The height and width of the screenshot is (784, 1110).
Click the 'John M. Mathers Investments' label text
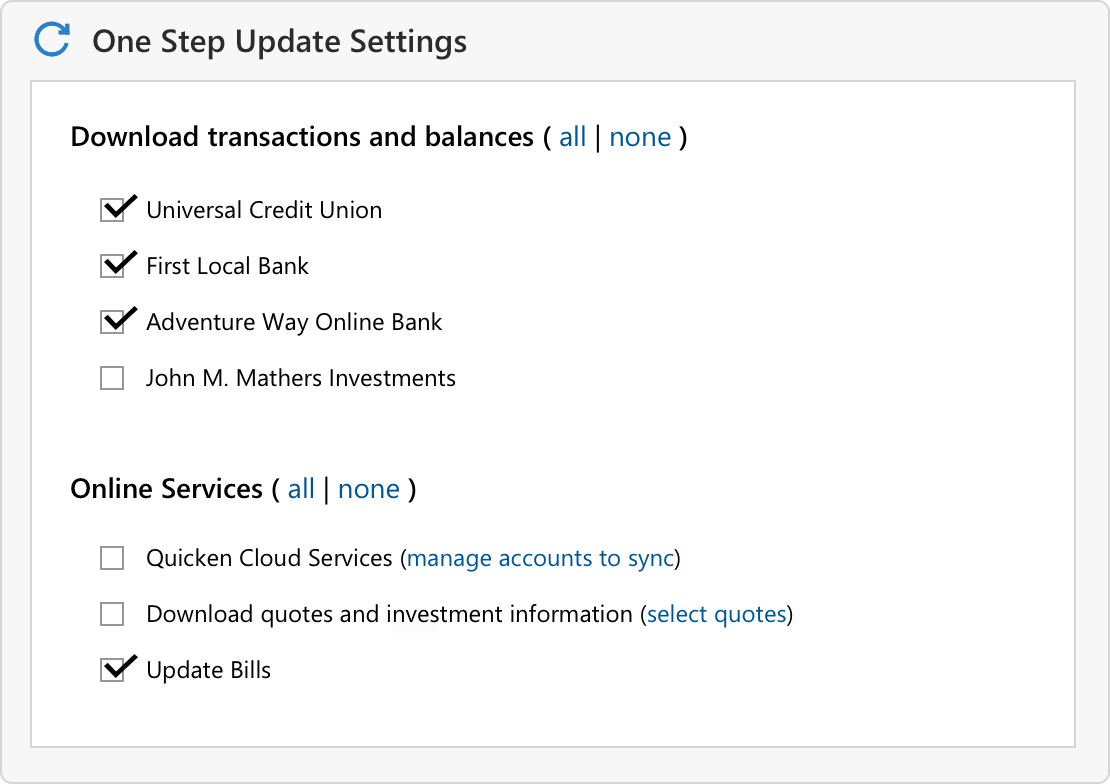pos(300,379)
